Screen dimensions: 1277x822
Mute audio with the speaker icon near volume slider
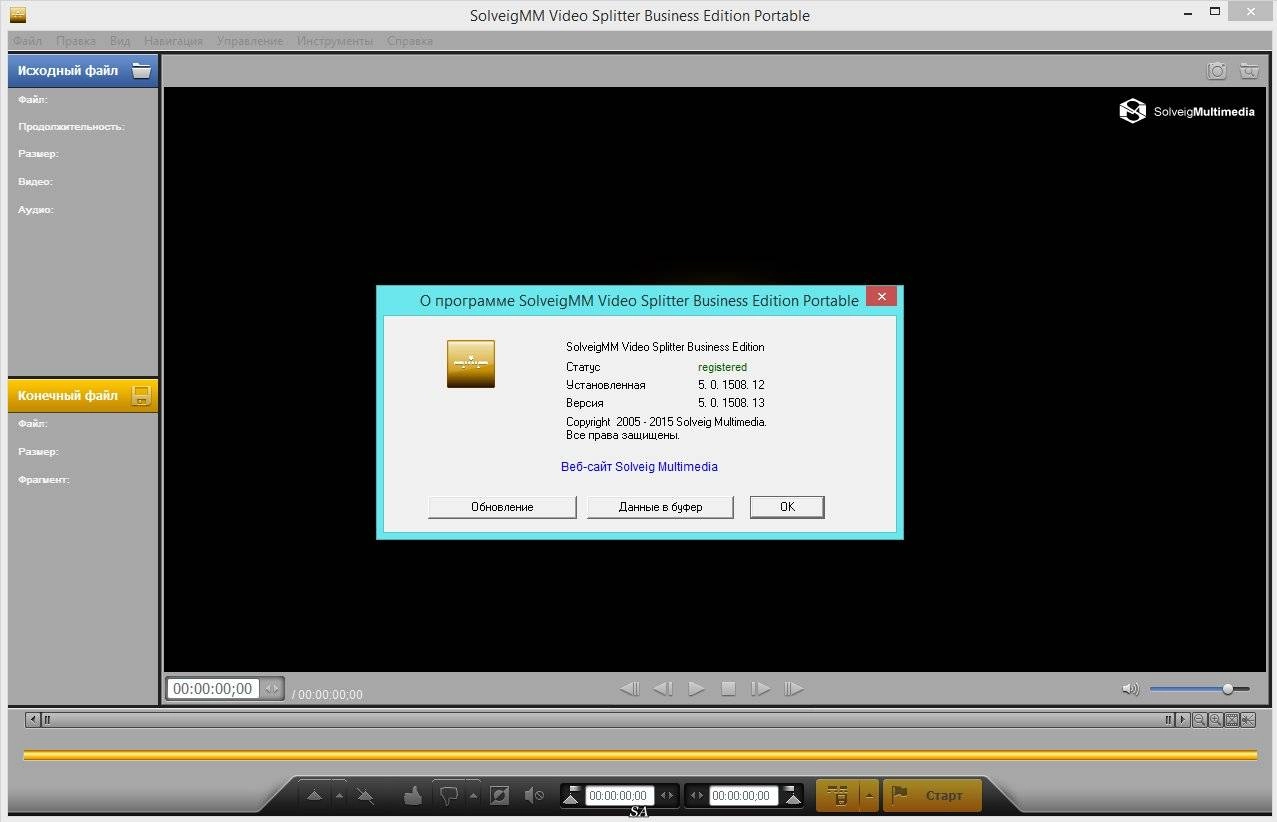[1131, 689]
